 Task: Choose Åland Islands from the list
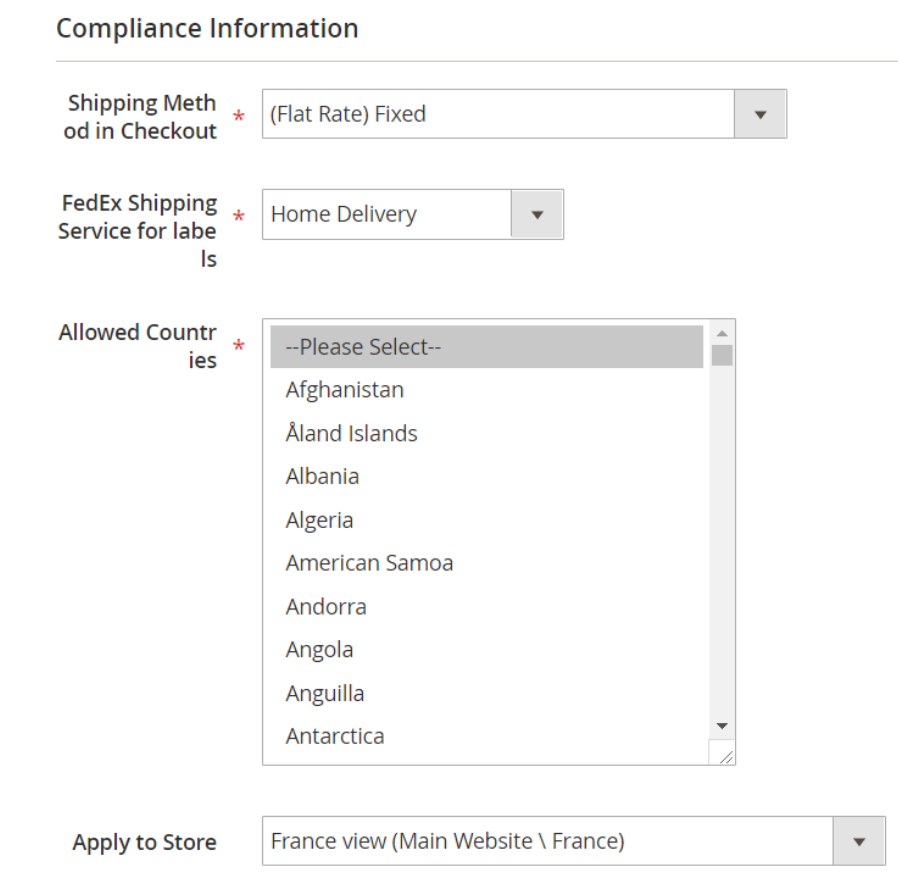(487, 433)
